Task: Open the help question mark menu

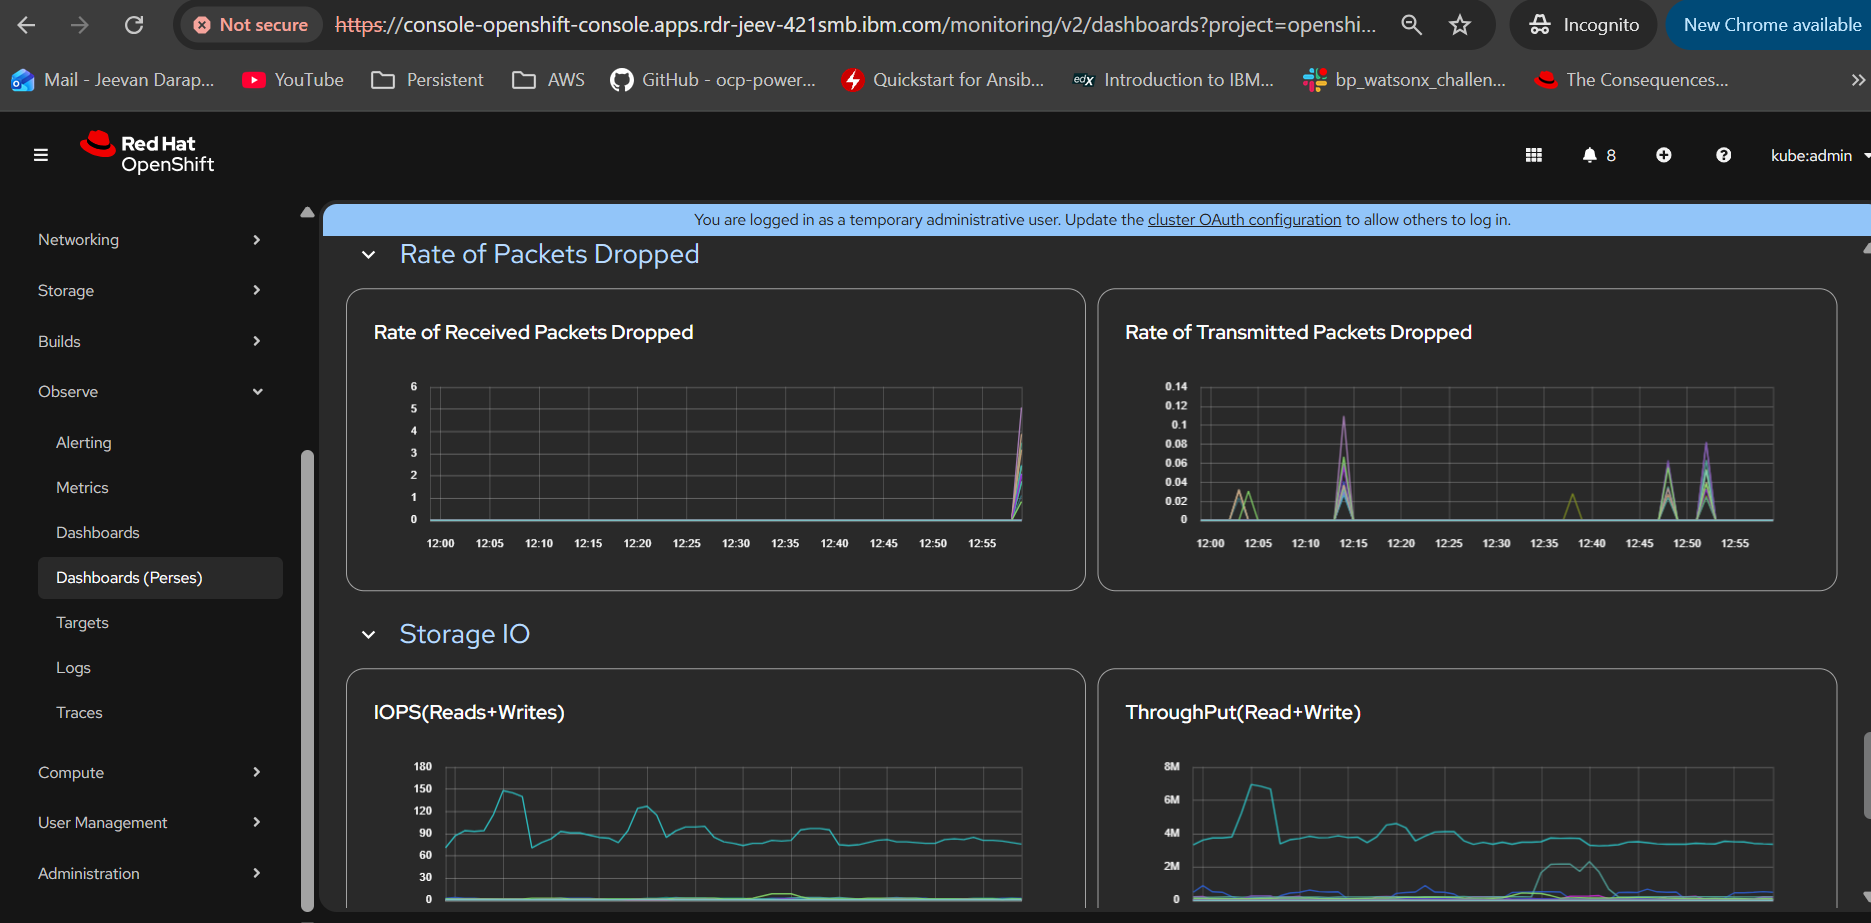Action: tap(1723, 155)
